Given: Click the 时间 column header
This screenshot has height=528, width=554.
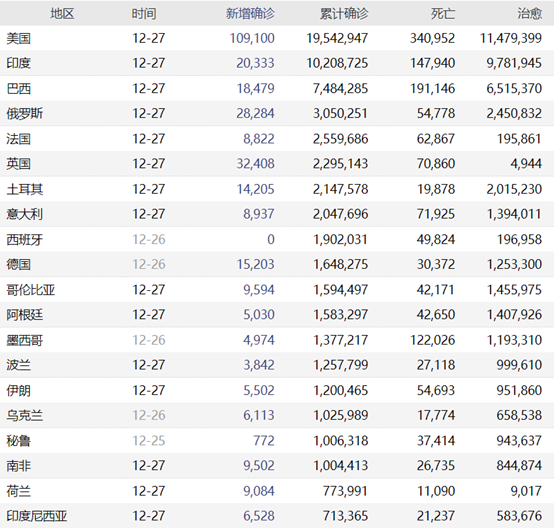Looking at the screenshot, I should click(144, 14).
